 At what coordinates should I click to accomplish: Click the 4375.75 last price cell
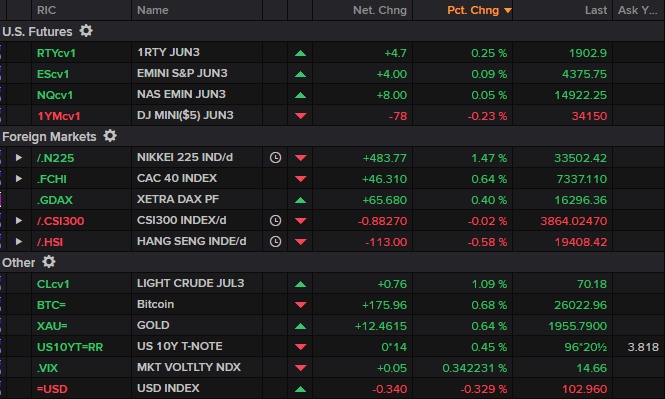pos(584,74)
